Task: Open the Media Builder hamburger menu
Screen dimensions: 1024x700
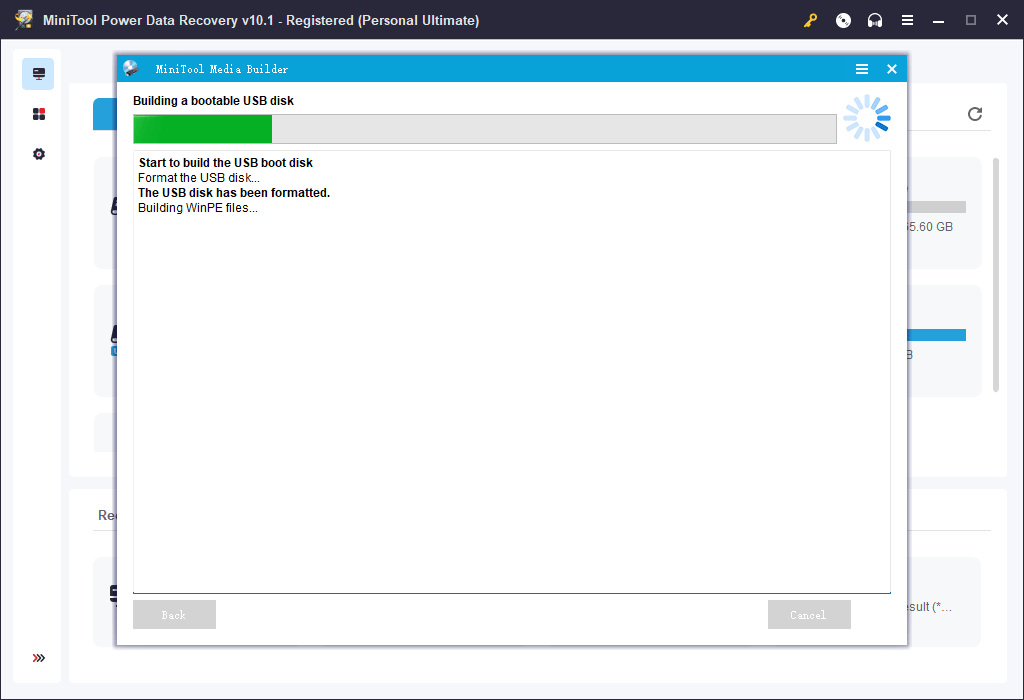Action: click(x=862, y=69)
